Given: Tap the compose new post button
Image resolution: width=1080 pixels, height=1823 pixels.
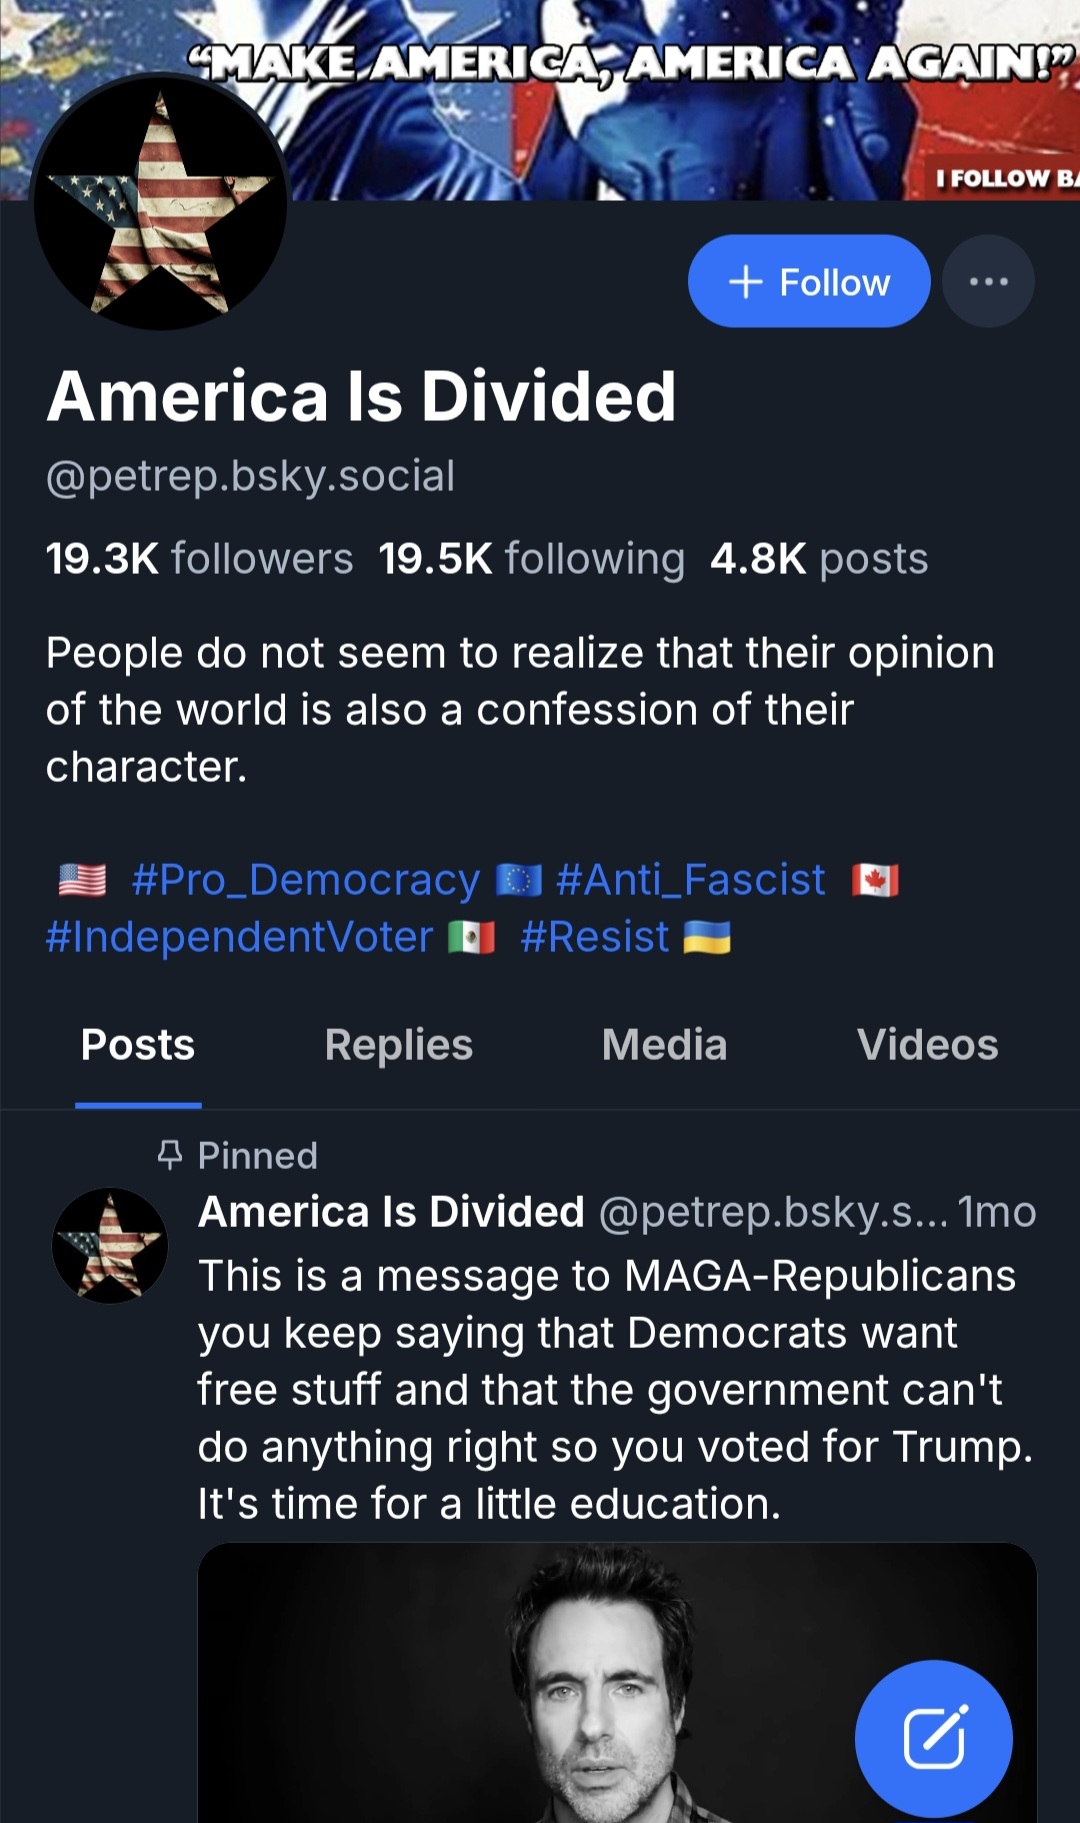Looking at the screenshot, I should point(933,1739).
